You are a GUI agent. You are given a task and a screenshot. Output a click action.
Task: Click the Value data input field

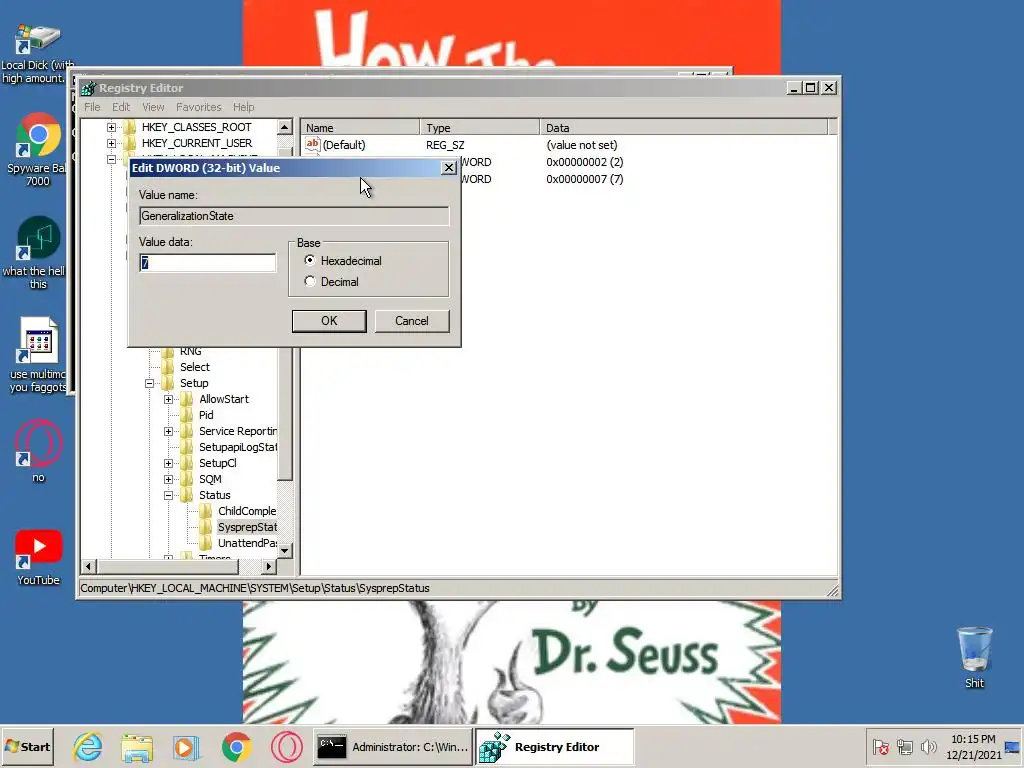[x=208, y=263]
